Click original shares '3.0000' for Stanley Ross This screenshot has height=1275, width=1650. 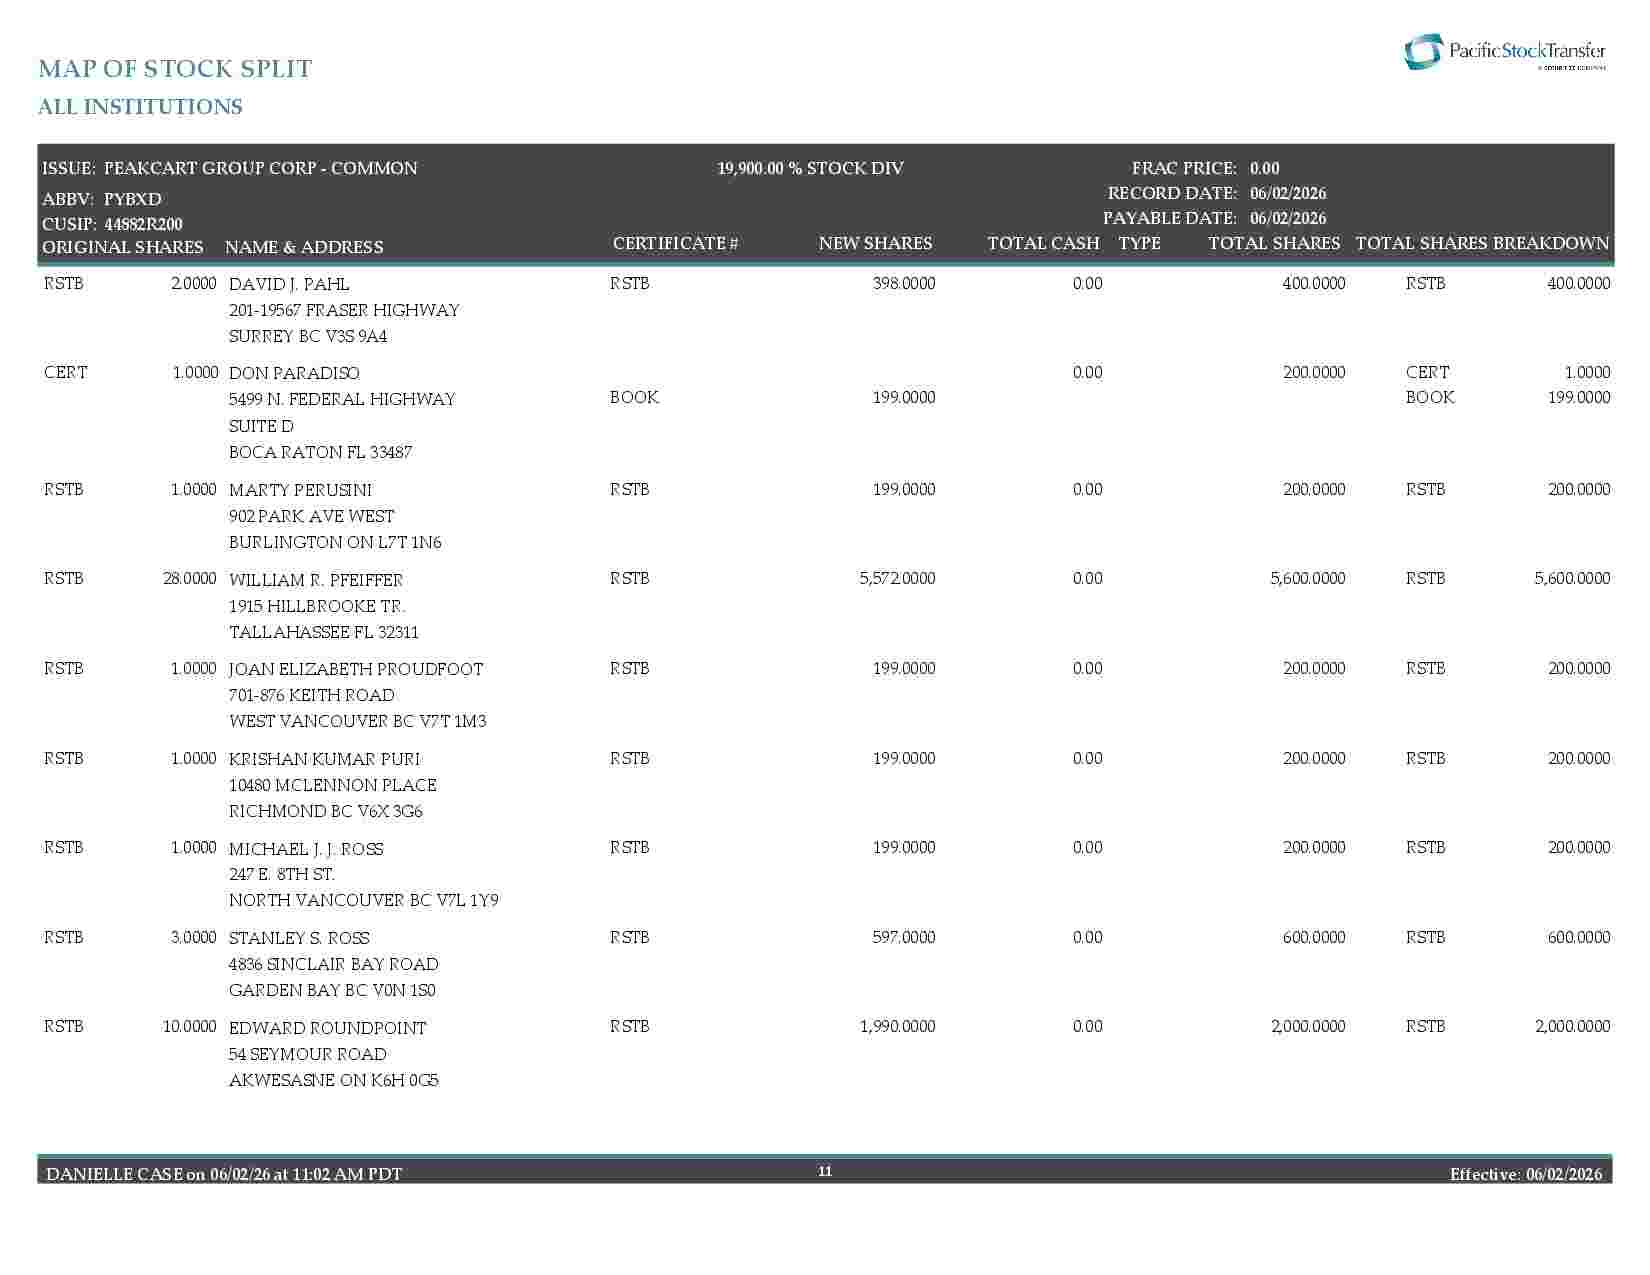(x=194, y=938)
